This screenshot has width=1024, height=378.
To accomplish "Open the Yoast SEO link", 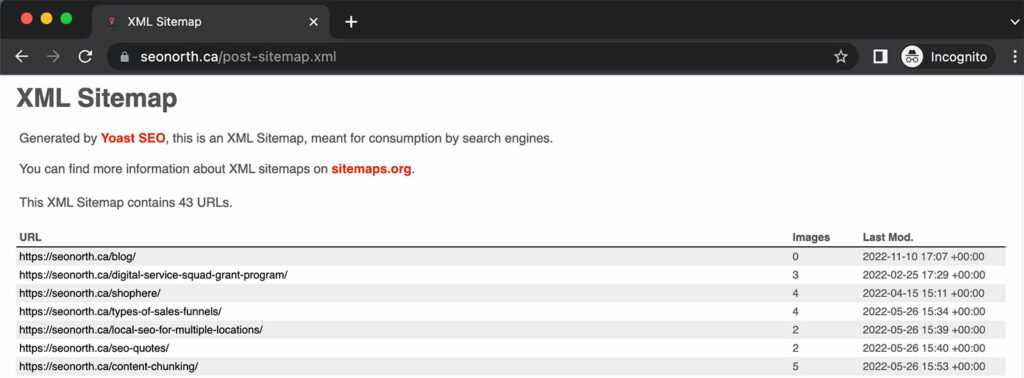I will [x=133, y=138].
